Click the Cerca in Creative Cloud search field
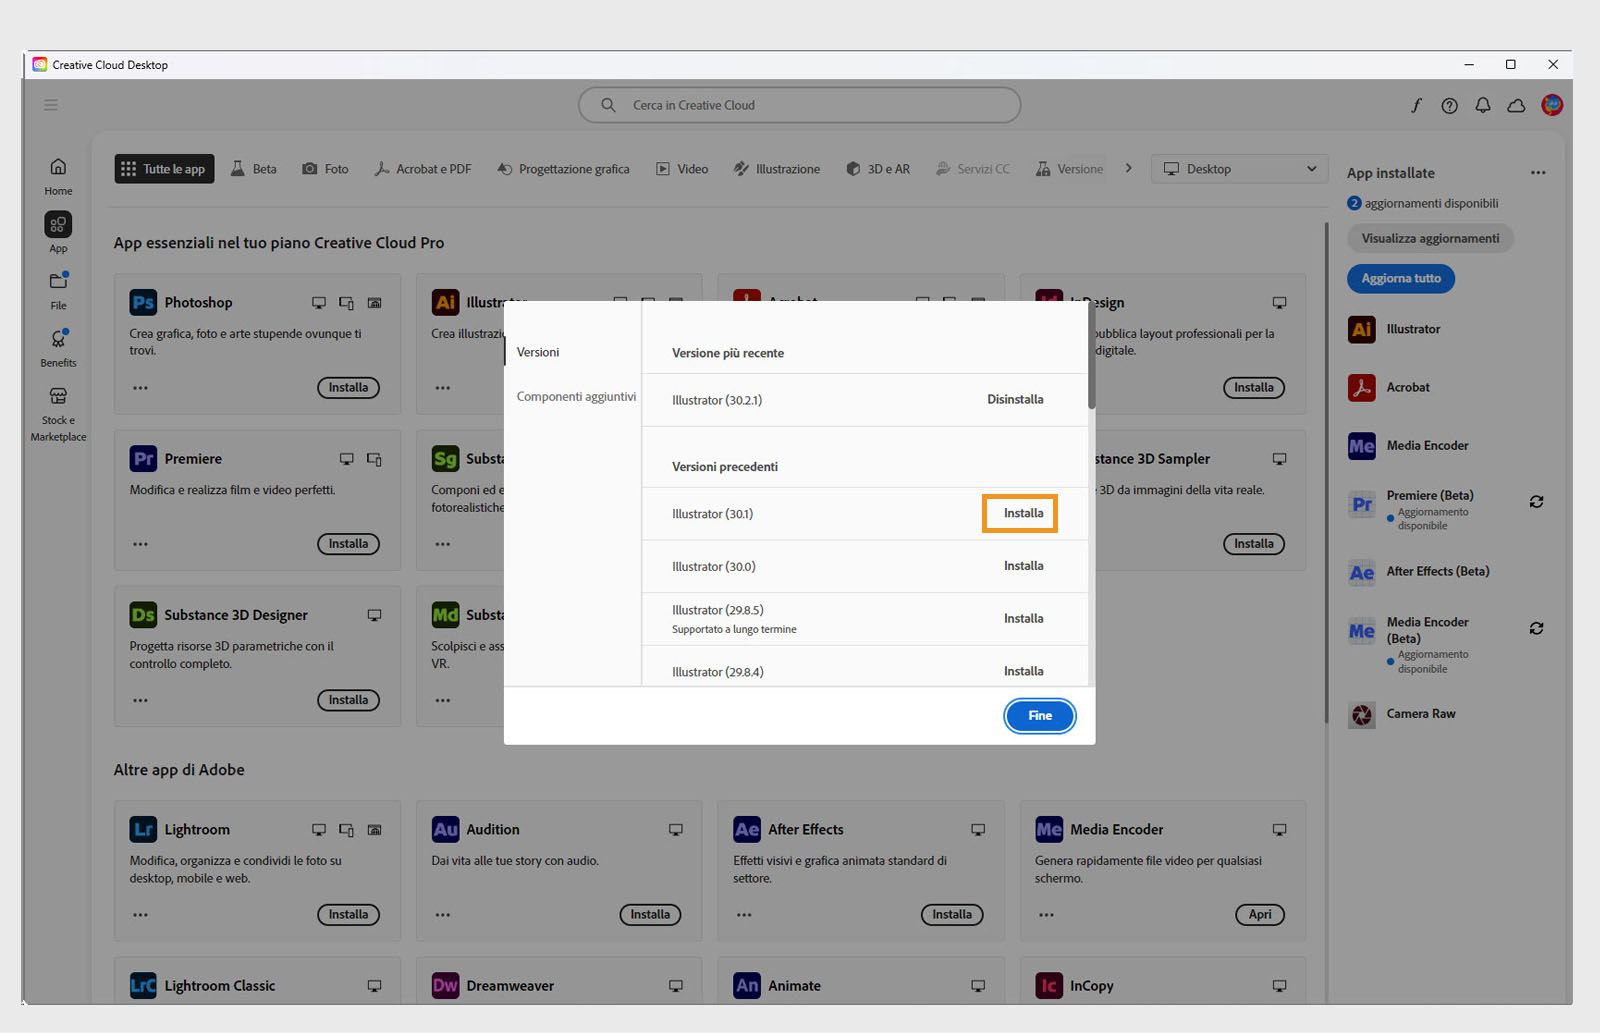Image resolution: width=1600 pixels, height=1033 pixels. (x=798, y=105)
